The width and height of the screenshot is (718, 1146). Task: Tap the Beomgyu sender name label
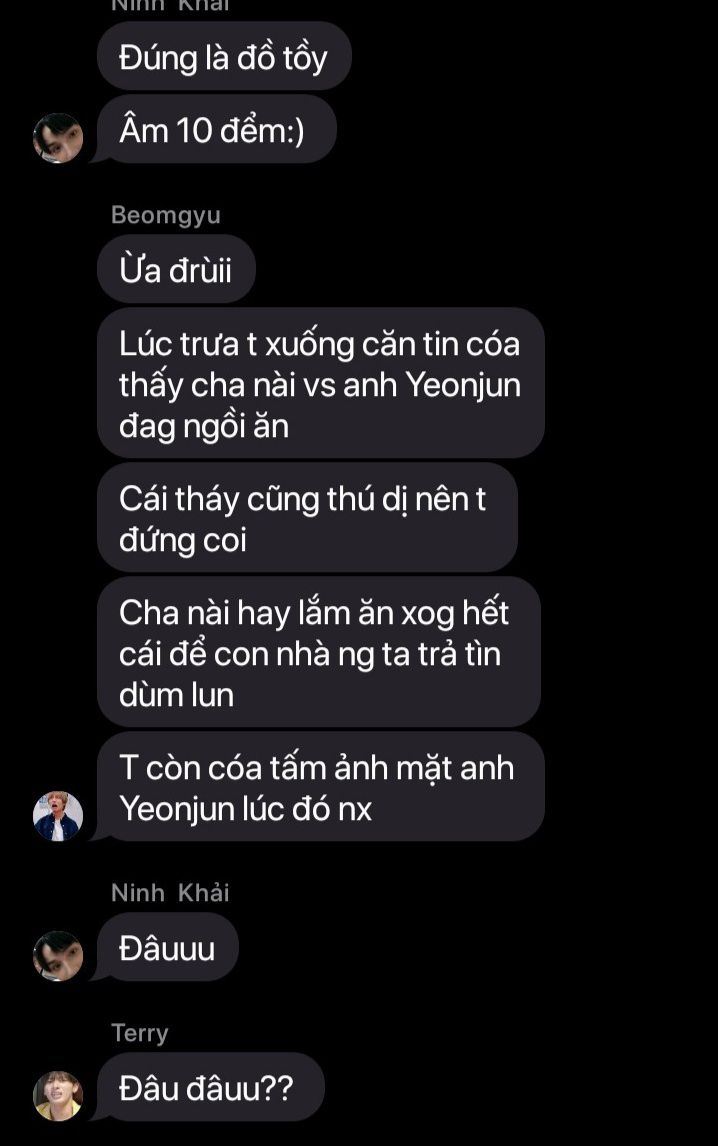pos(166,215)
